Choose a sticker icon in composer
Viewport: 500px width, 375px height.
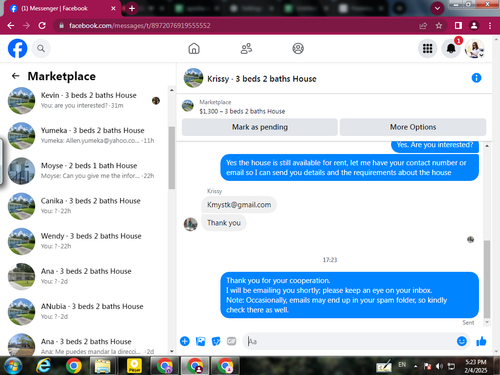pyautogui.click(x=216, y=341)
